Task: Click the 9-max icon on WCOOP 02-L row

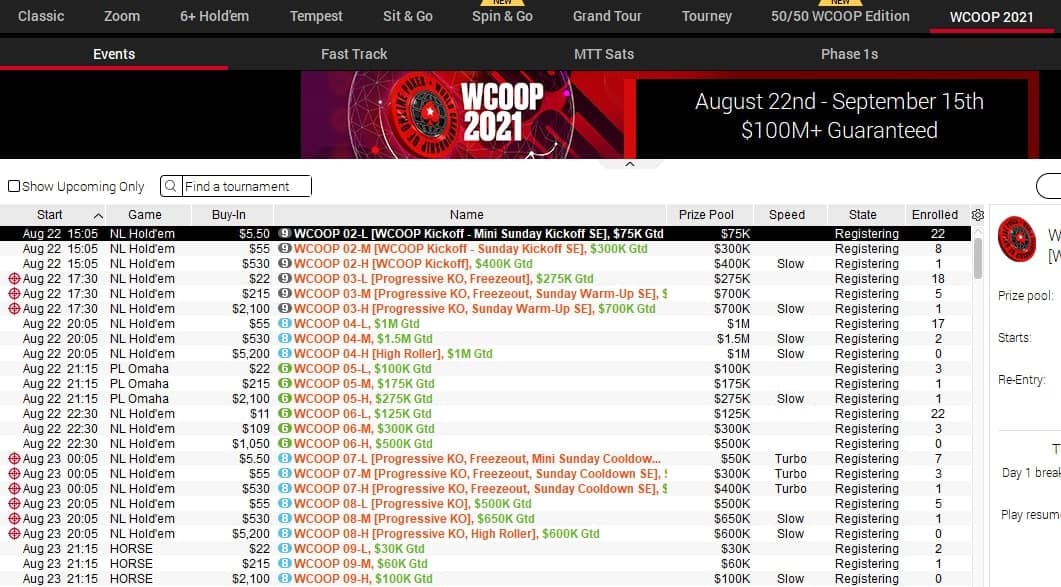Action: (x=285, y=234)
